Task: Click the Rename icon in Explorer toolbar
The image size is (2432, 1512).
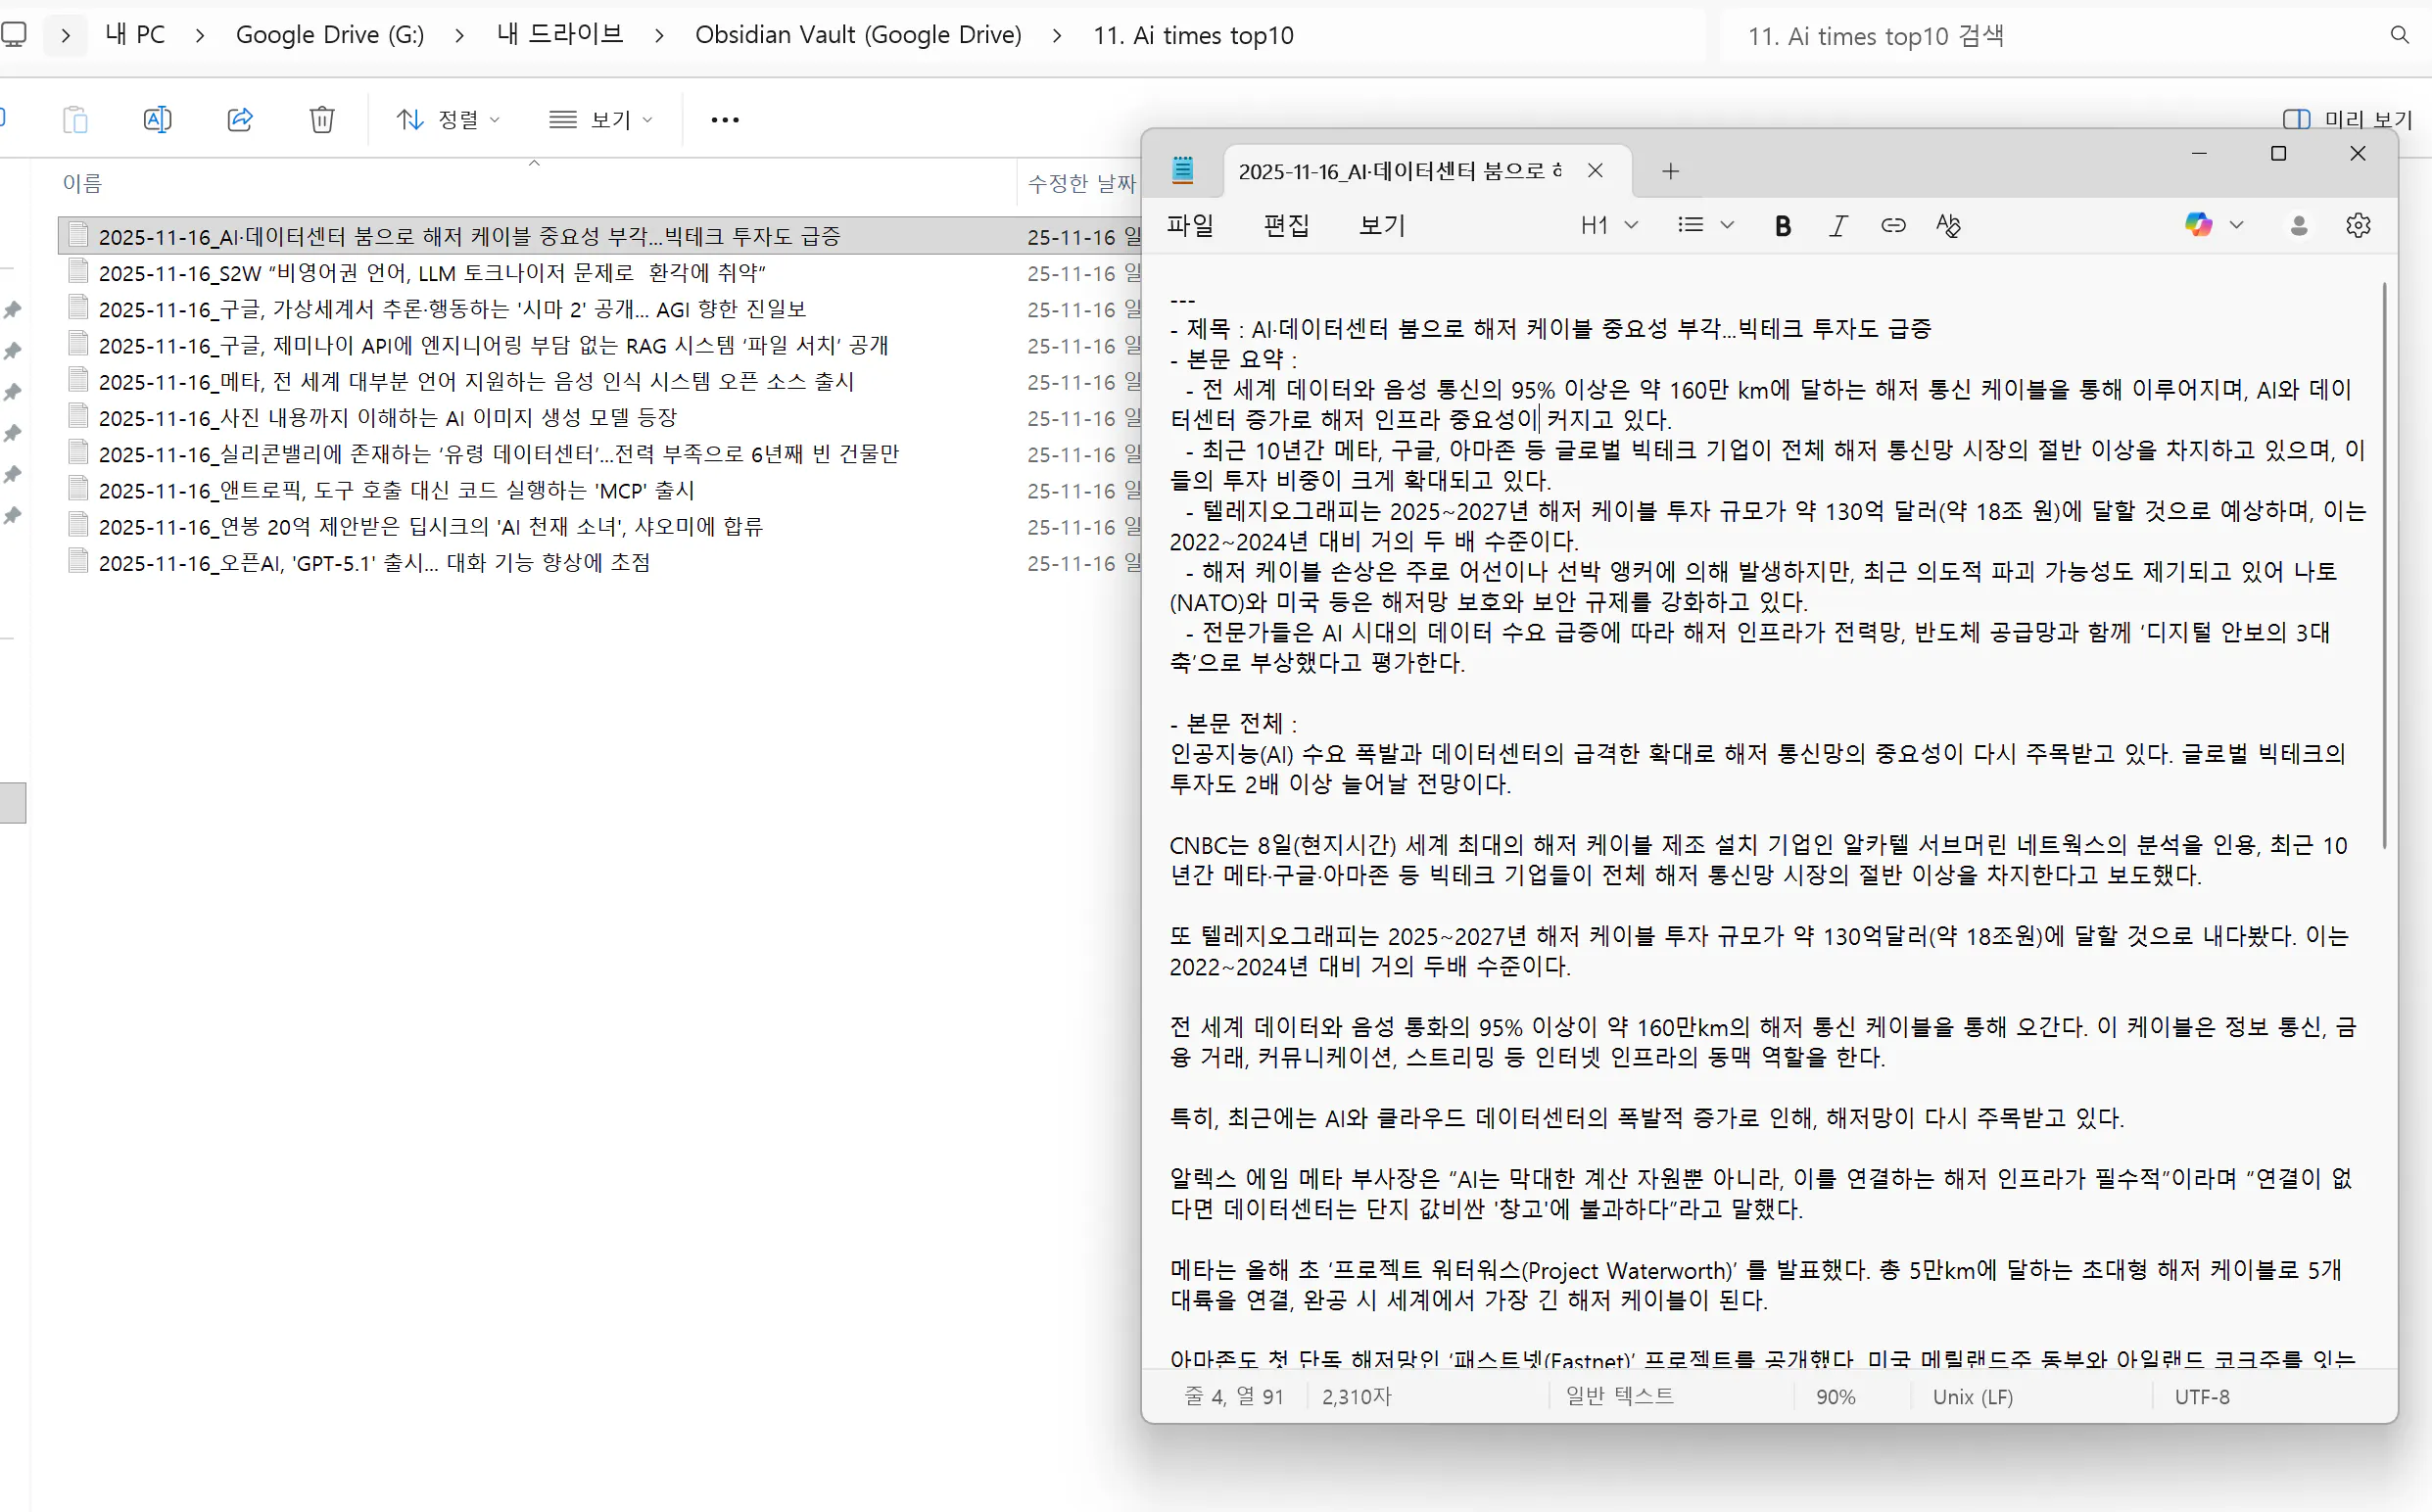Action: tap(157, 120)
